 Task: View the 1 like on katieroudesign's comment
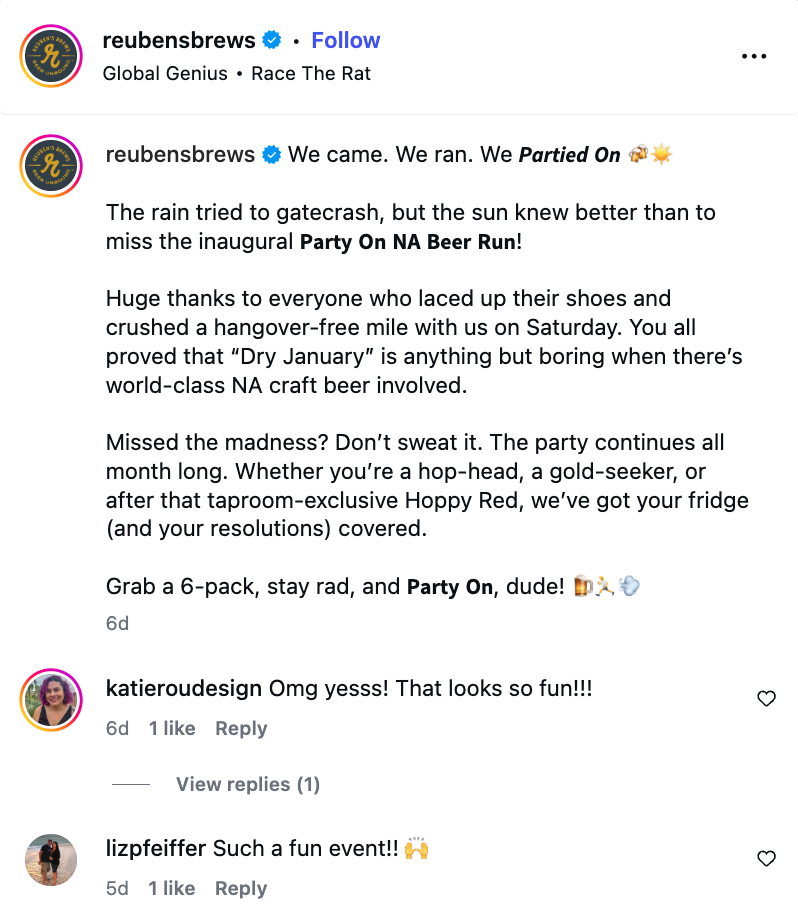click(172, 728)
